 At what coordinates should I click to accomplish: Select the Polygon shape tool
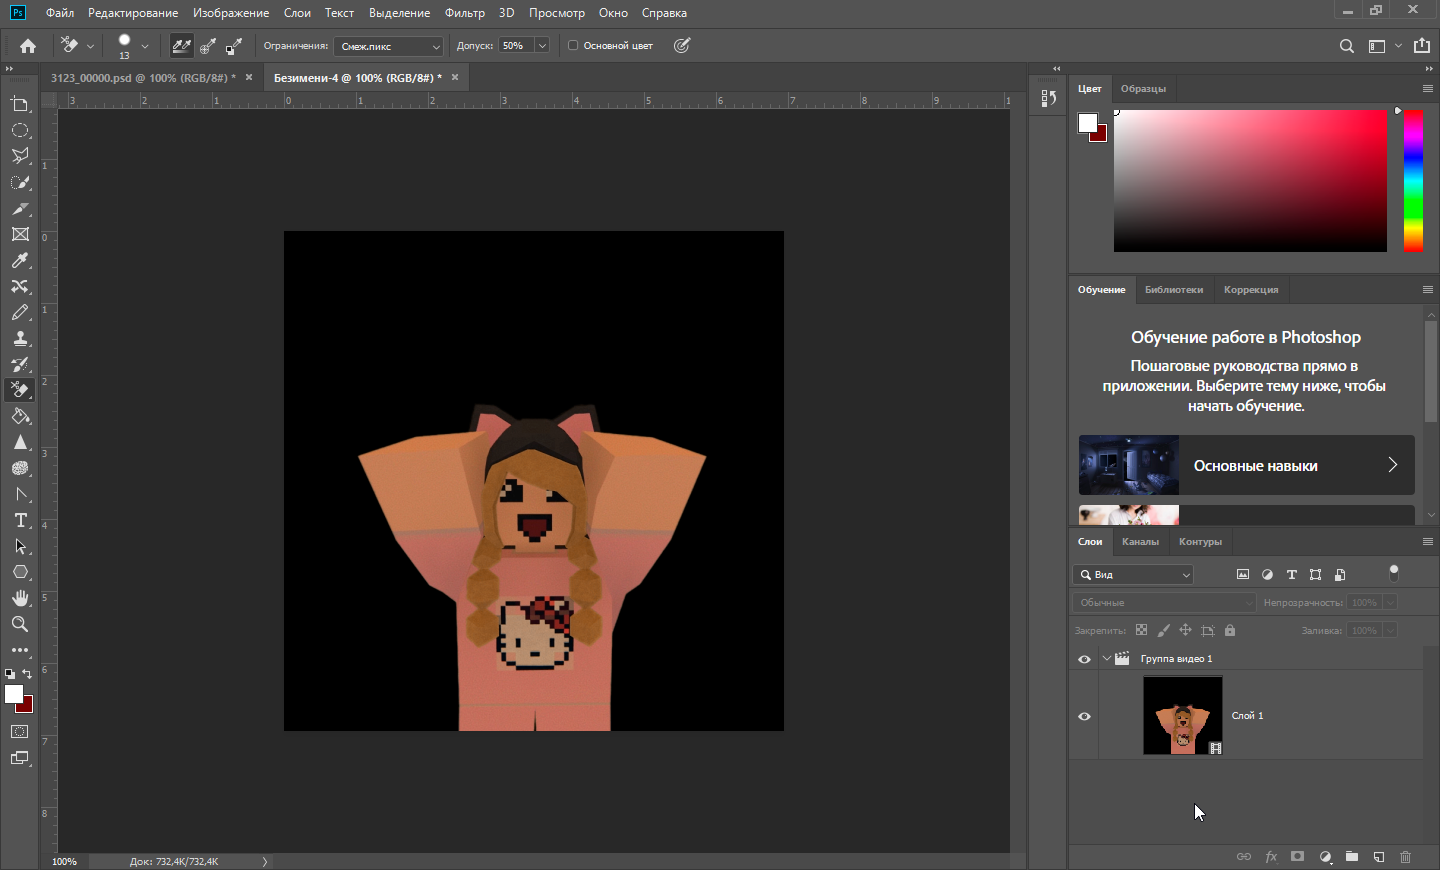point(20,573)
